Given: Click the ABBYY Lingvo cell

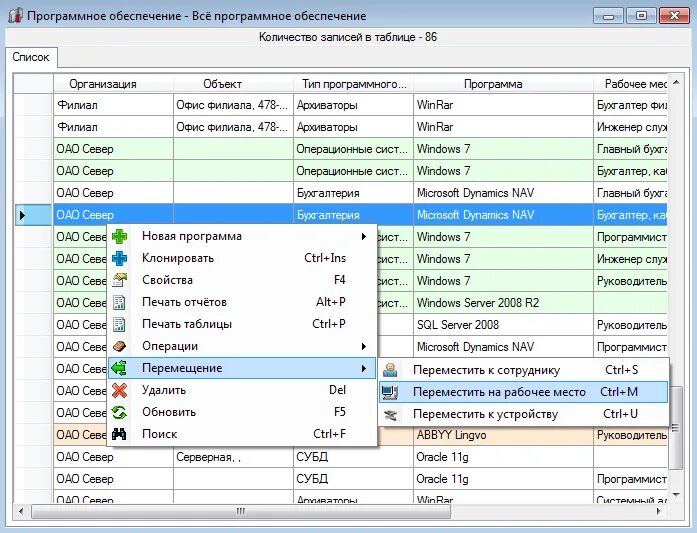Looking at the screenshot, I should click(x=503, y=435).
